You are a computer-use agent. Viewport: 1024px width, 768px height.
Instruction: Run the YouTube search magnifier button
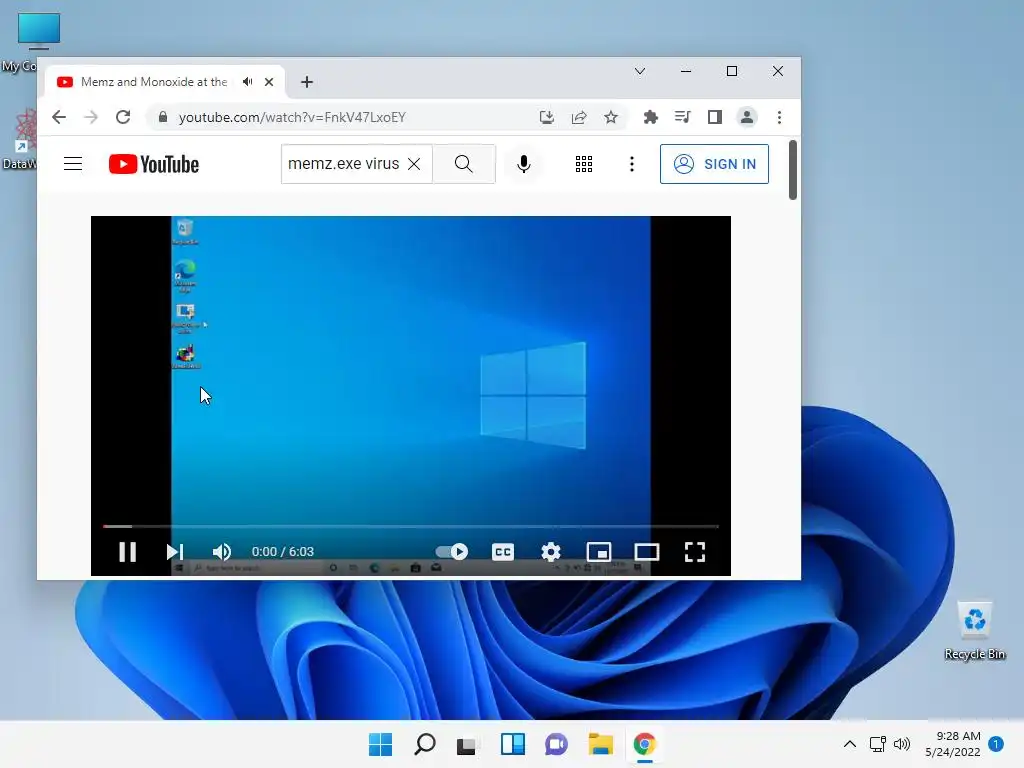tap(464, 164)
